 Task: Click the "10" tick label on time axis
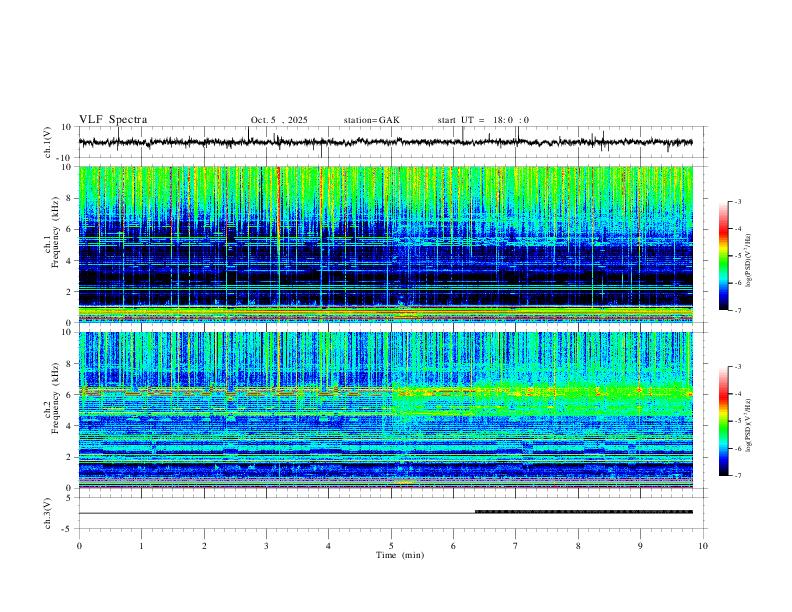click(703, 546)
